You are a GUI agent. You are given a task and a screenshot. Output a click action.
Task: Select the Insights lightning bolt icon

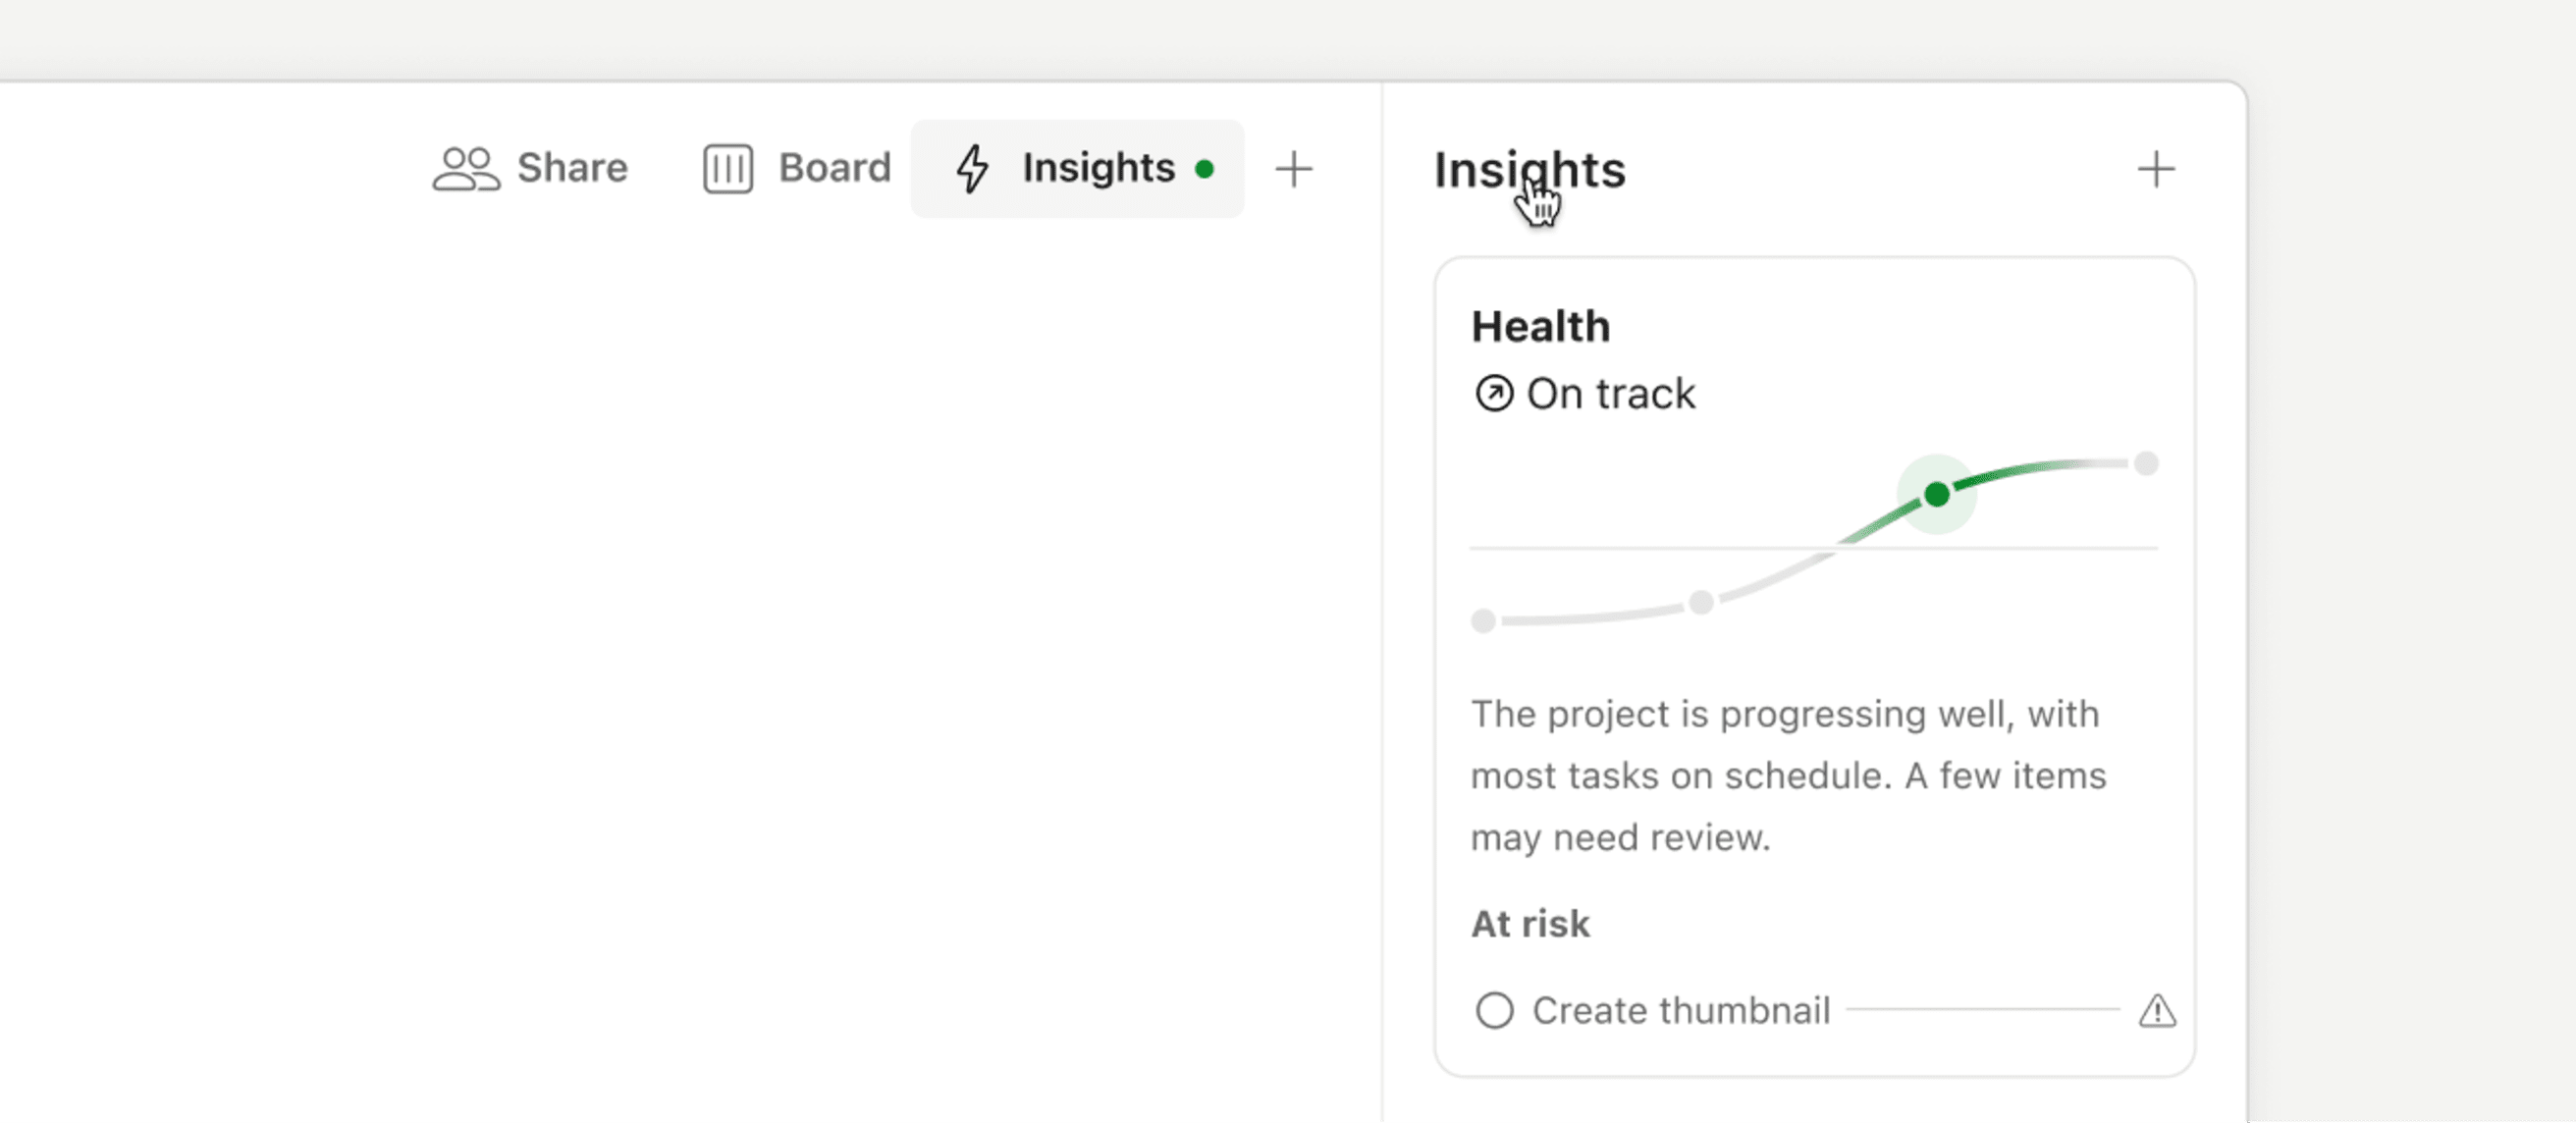coord(974,168)
